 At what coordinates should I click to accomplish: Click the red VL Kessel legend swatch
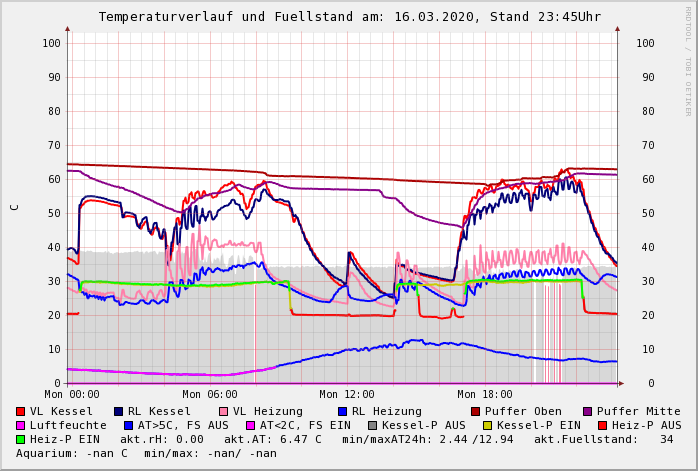tap(21, 411)
